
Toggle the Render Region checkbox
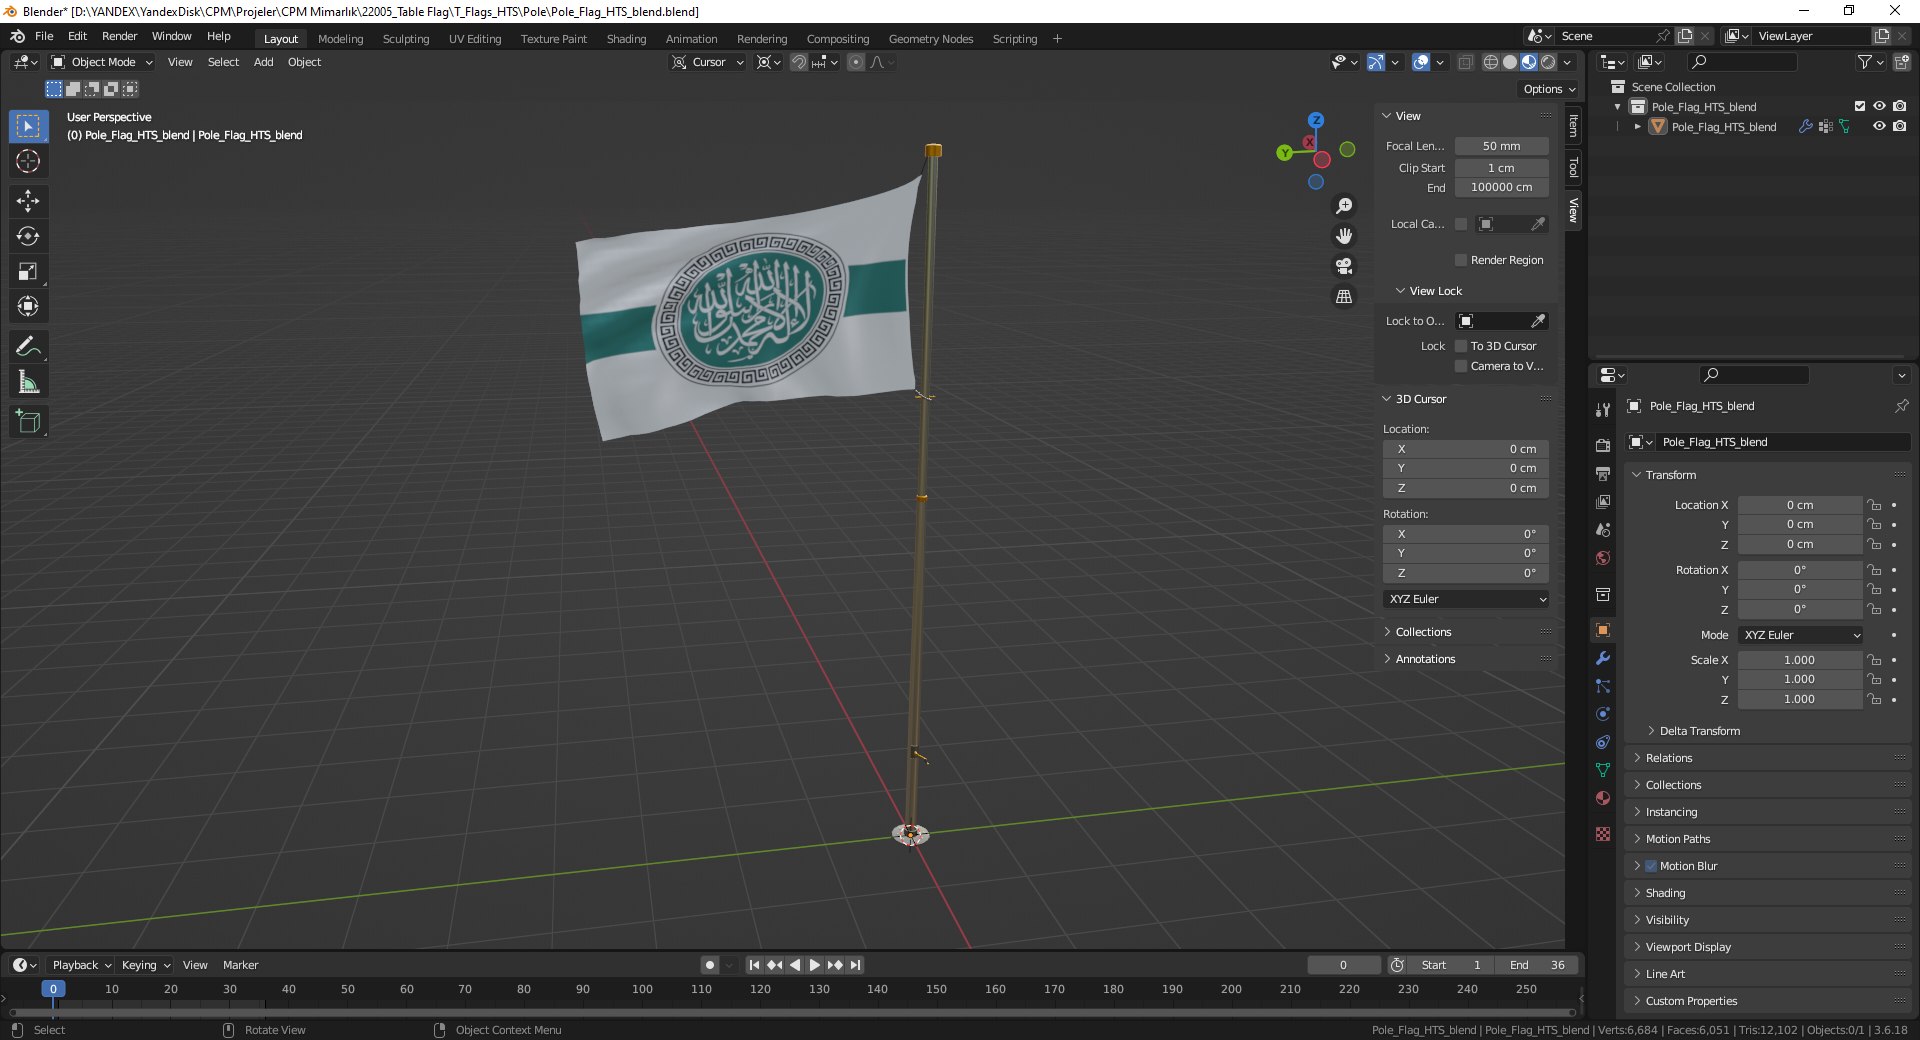(x=1460, y=260)
